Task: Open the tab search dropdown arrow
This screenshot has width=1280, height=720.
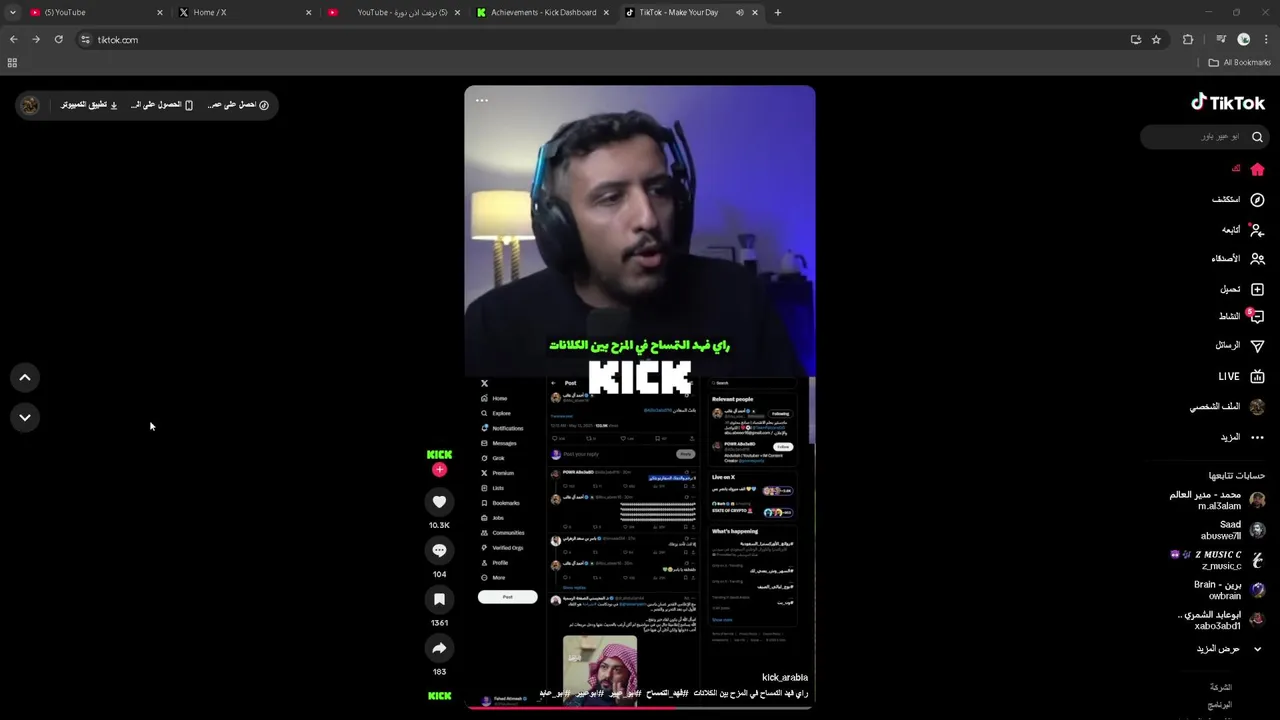Action: pyautogui.click(x=12, y=12)
